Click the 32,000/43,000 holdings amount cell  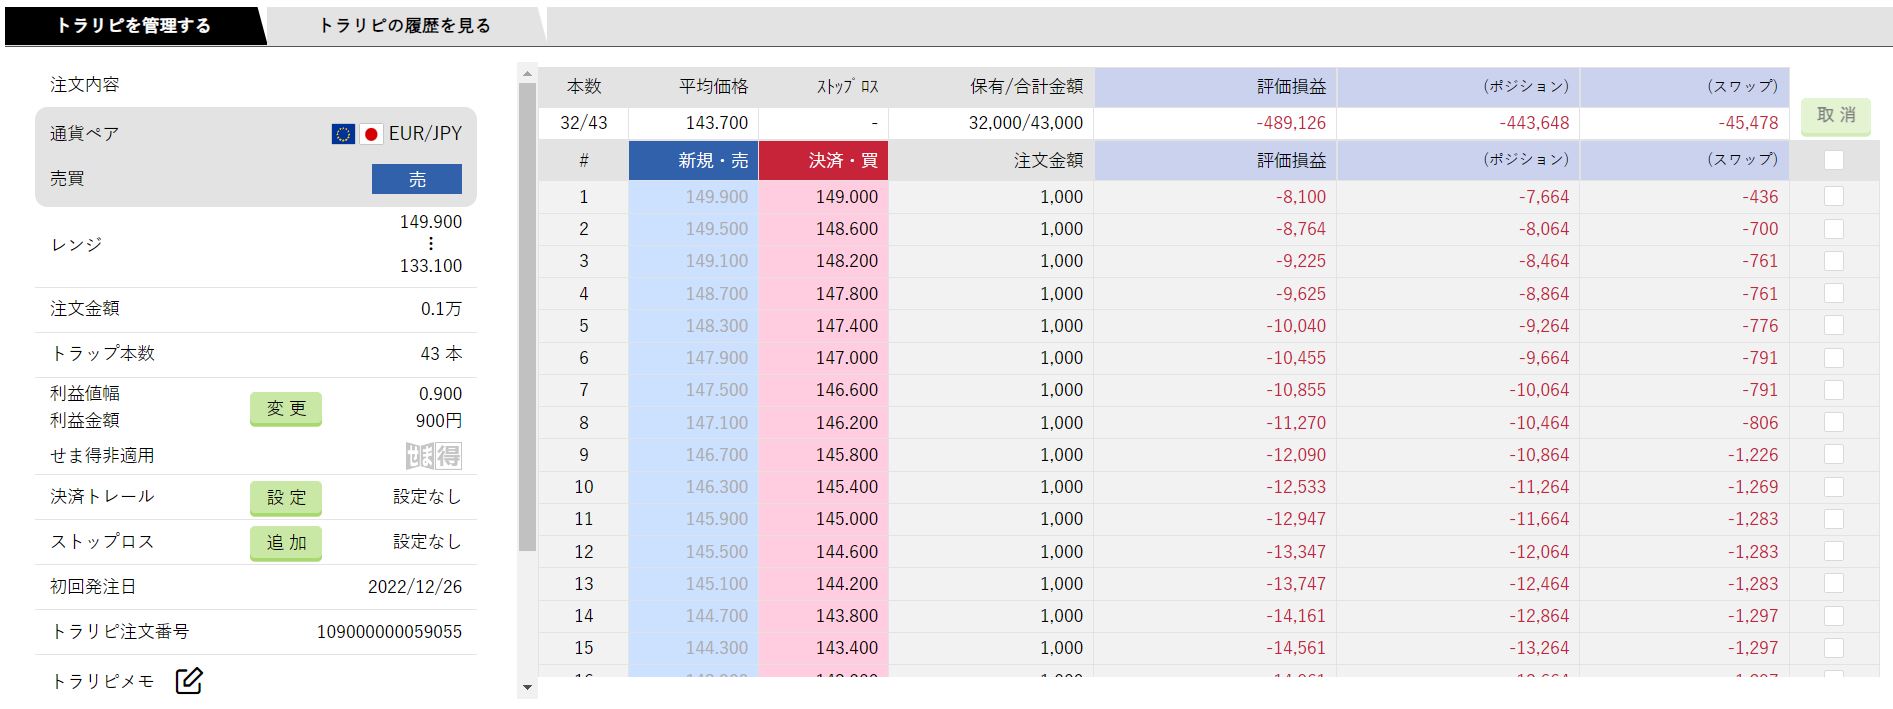pos(991,123)
